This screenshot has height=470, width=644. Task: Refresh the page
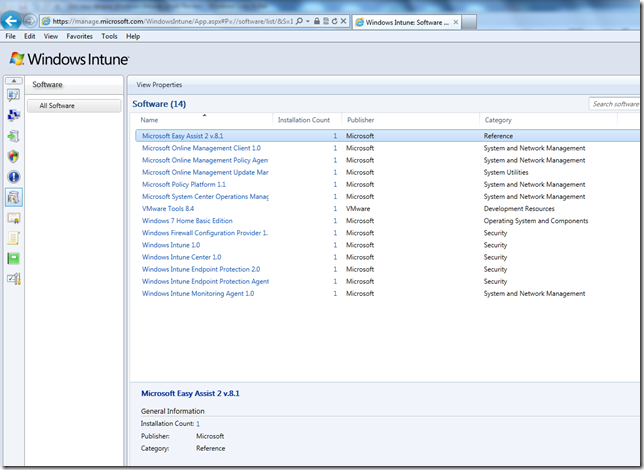(334, 21)
